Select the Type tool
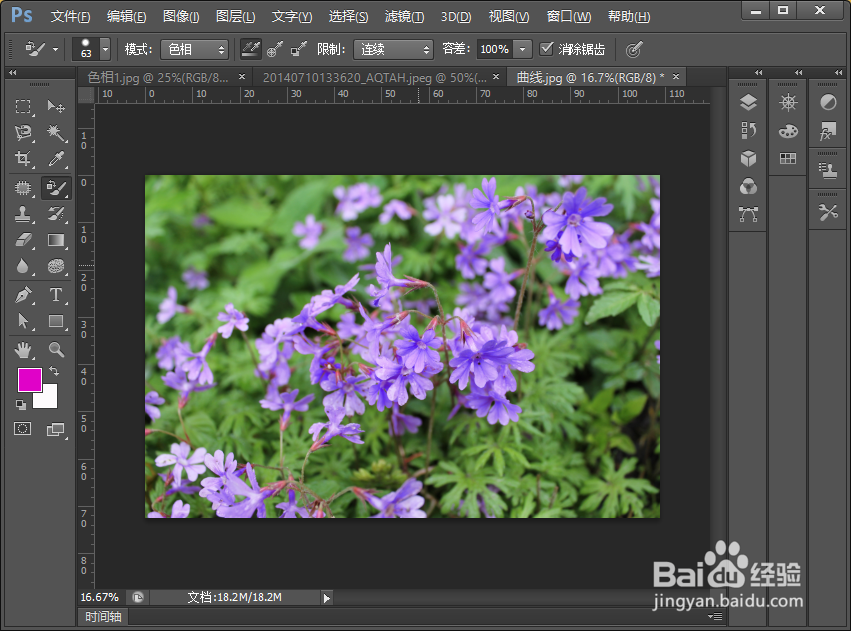 click(x=56, y=295)
